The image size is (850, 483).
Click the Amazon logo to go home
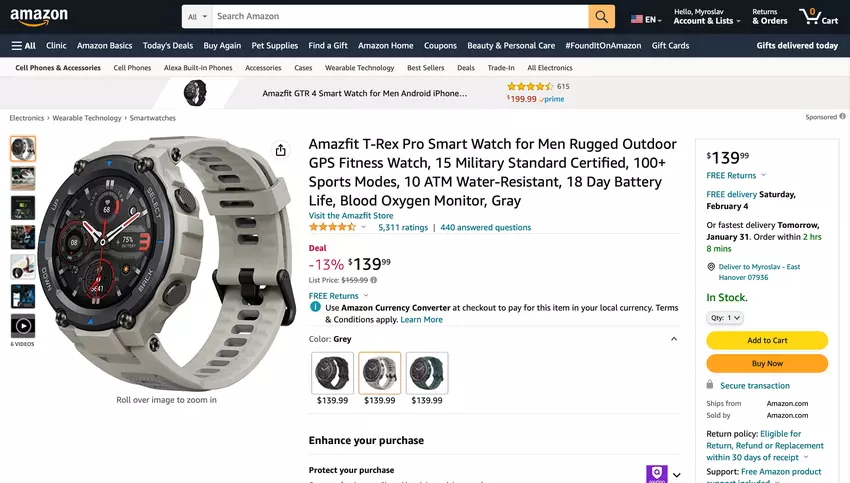pyautogui.click(x=40, y=17)
